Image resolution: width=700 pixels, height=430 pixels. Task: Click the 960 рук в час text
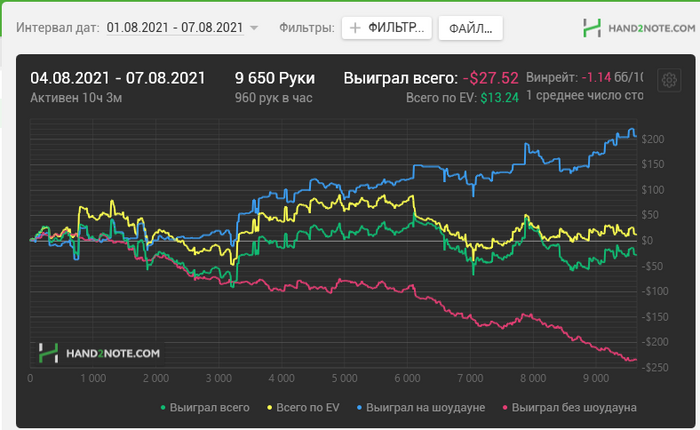274,98
